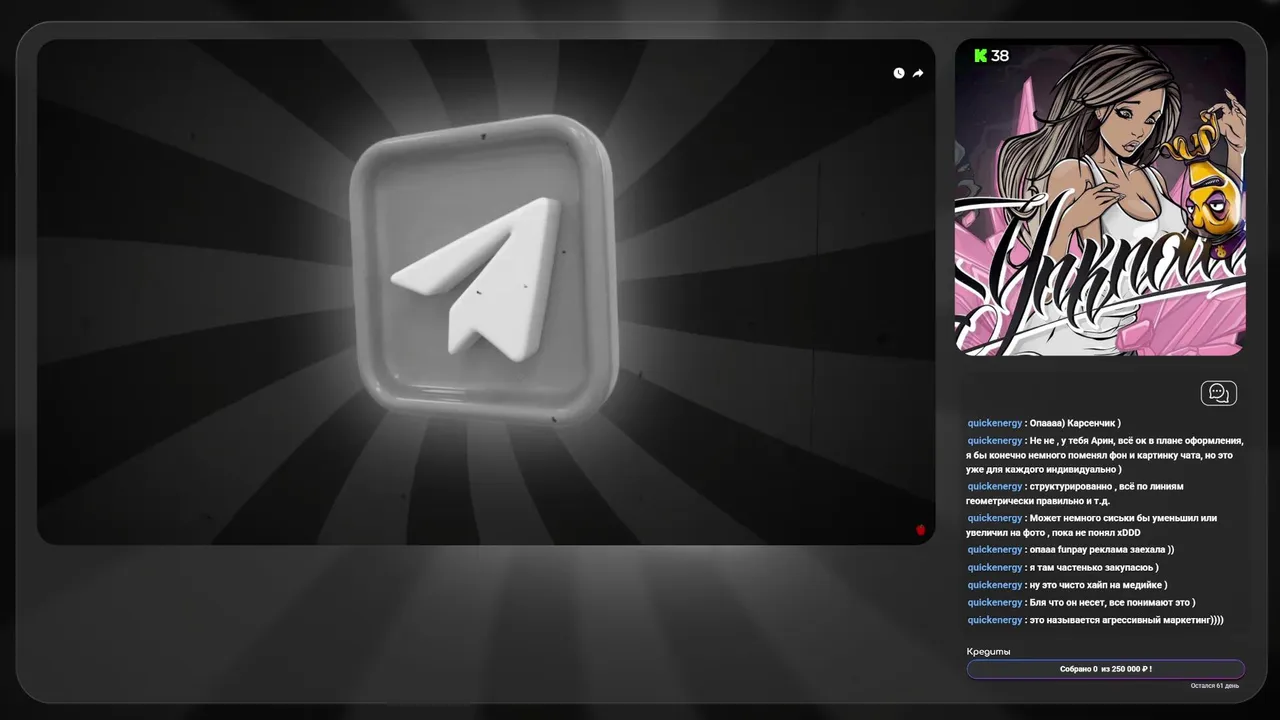The height and width of the screenshot is (720, 1280).
Task: Click message text 'геометрически правильно и т.д.'
Action: tap(1038, 501)
